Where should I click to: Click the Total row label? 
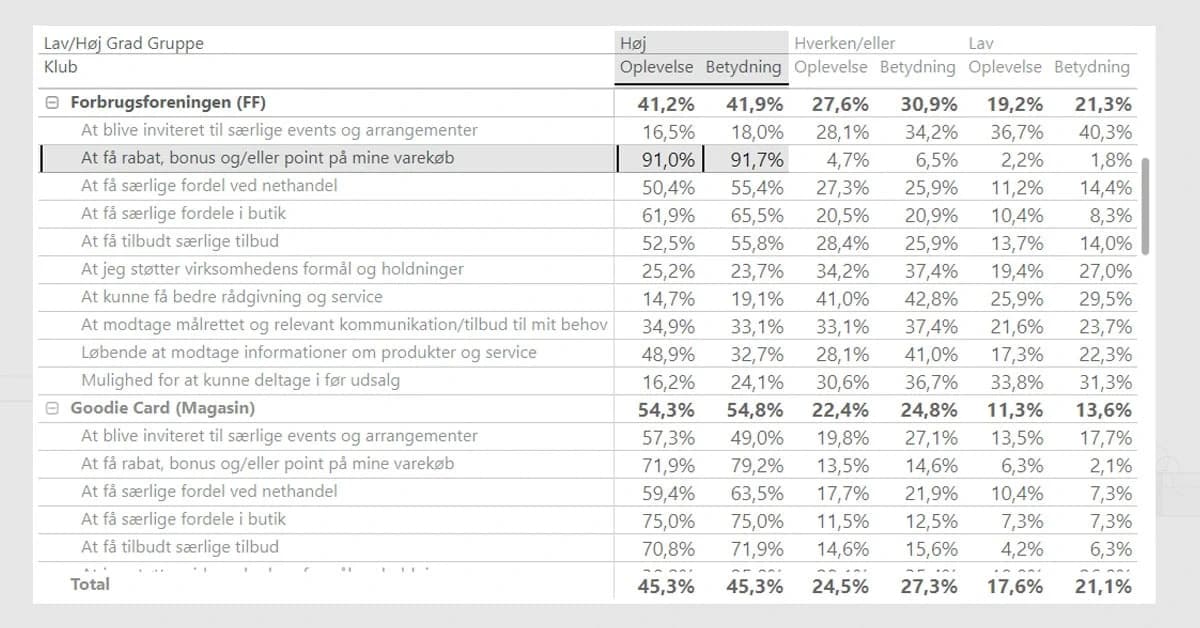[90, 584]
